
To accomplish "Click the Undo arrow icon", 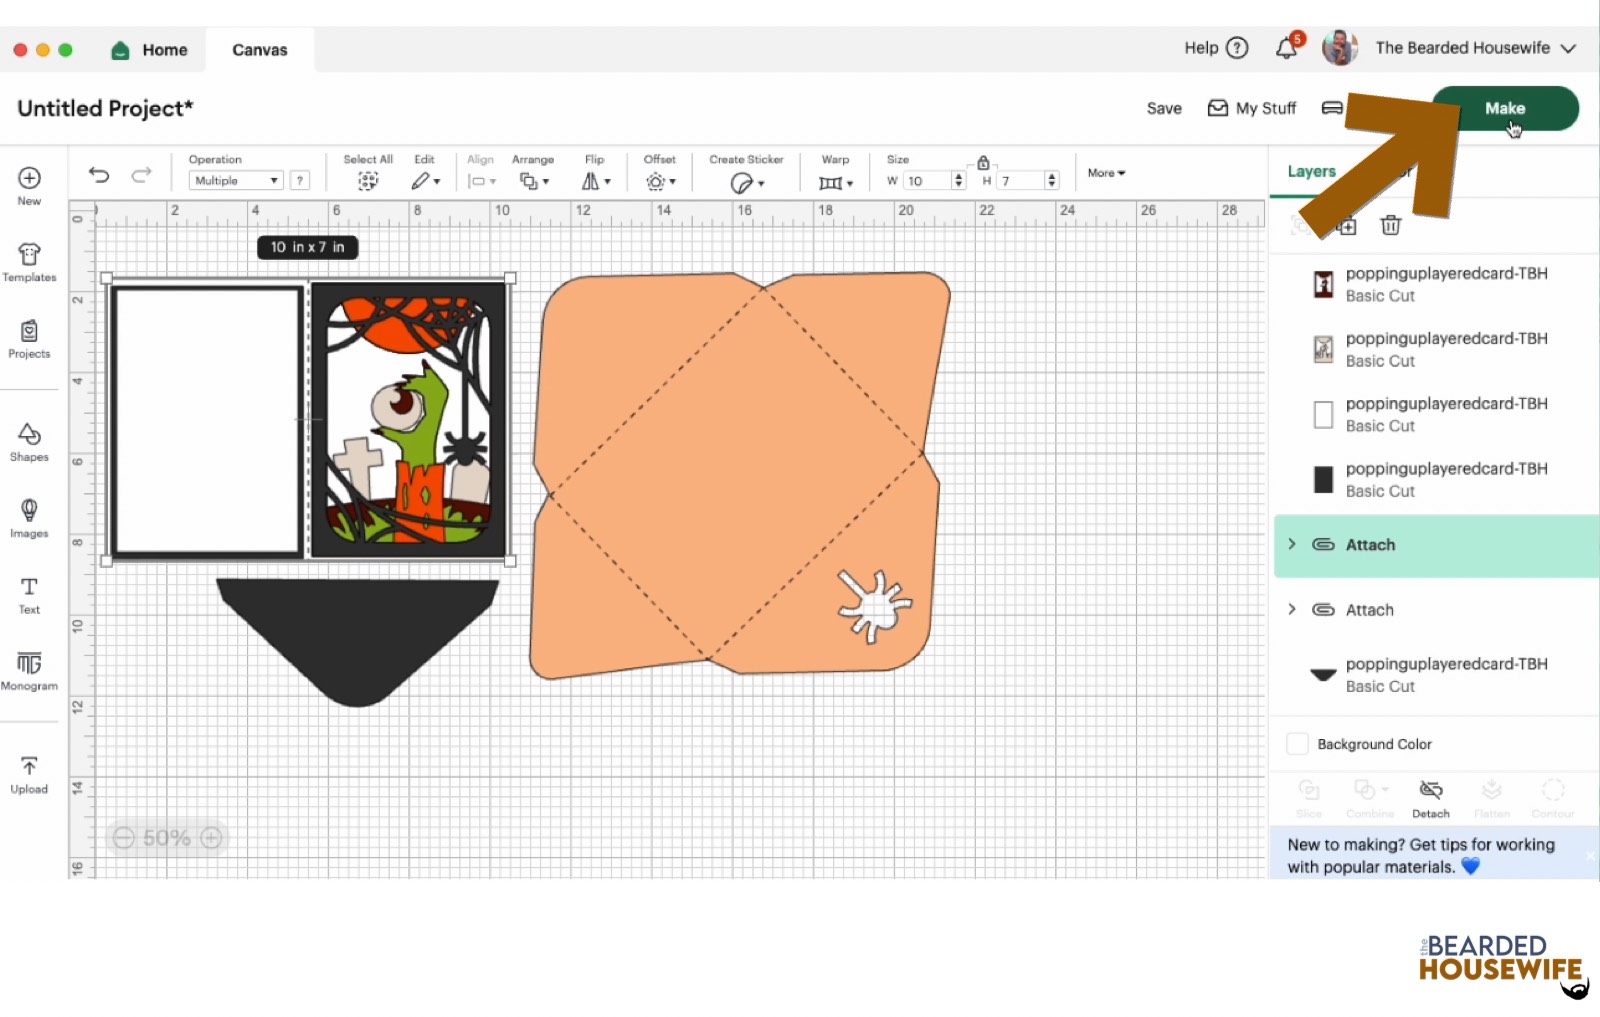I will (98, 175).
